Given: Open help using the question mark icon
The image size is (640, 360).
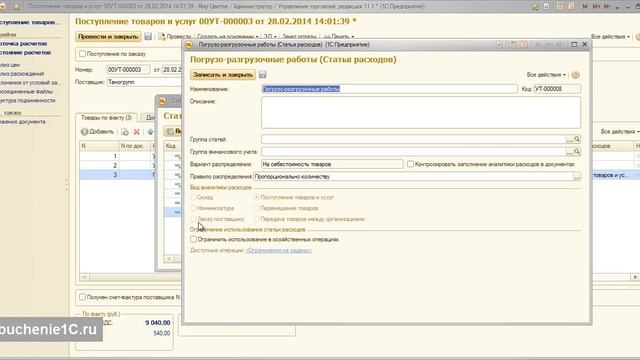Looking at the screenshot, I should (576, 75).
